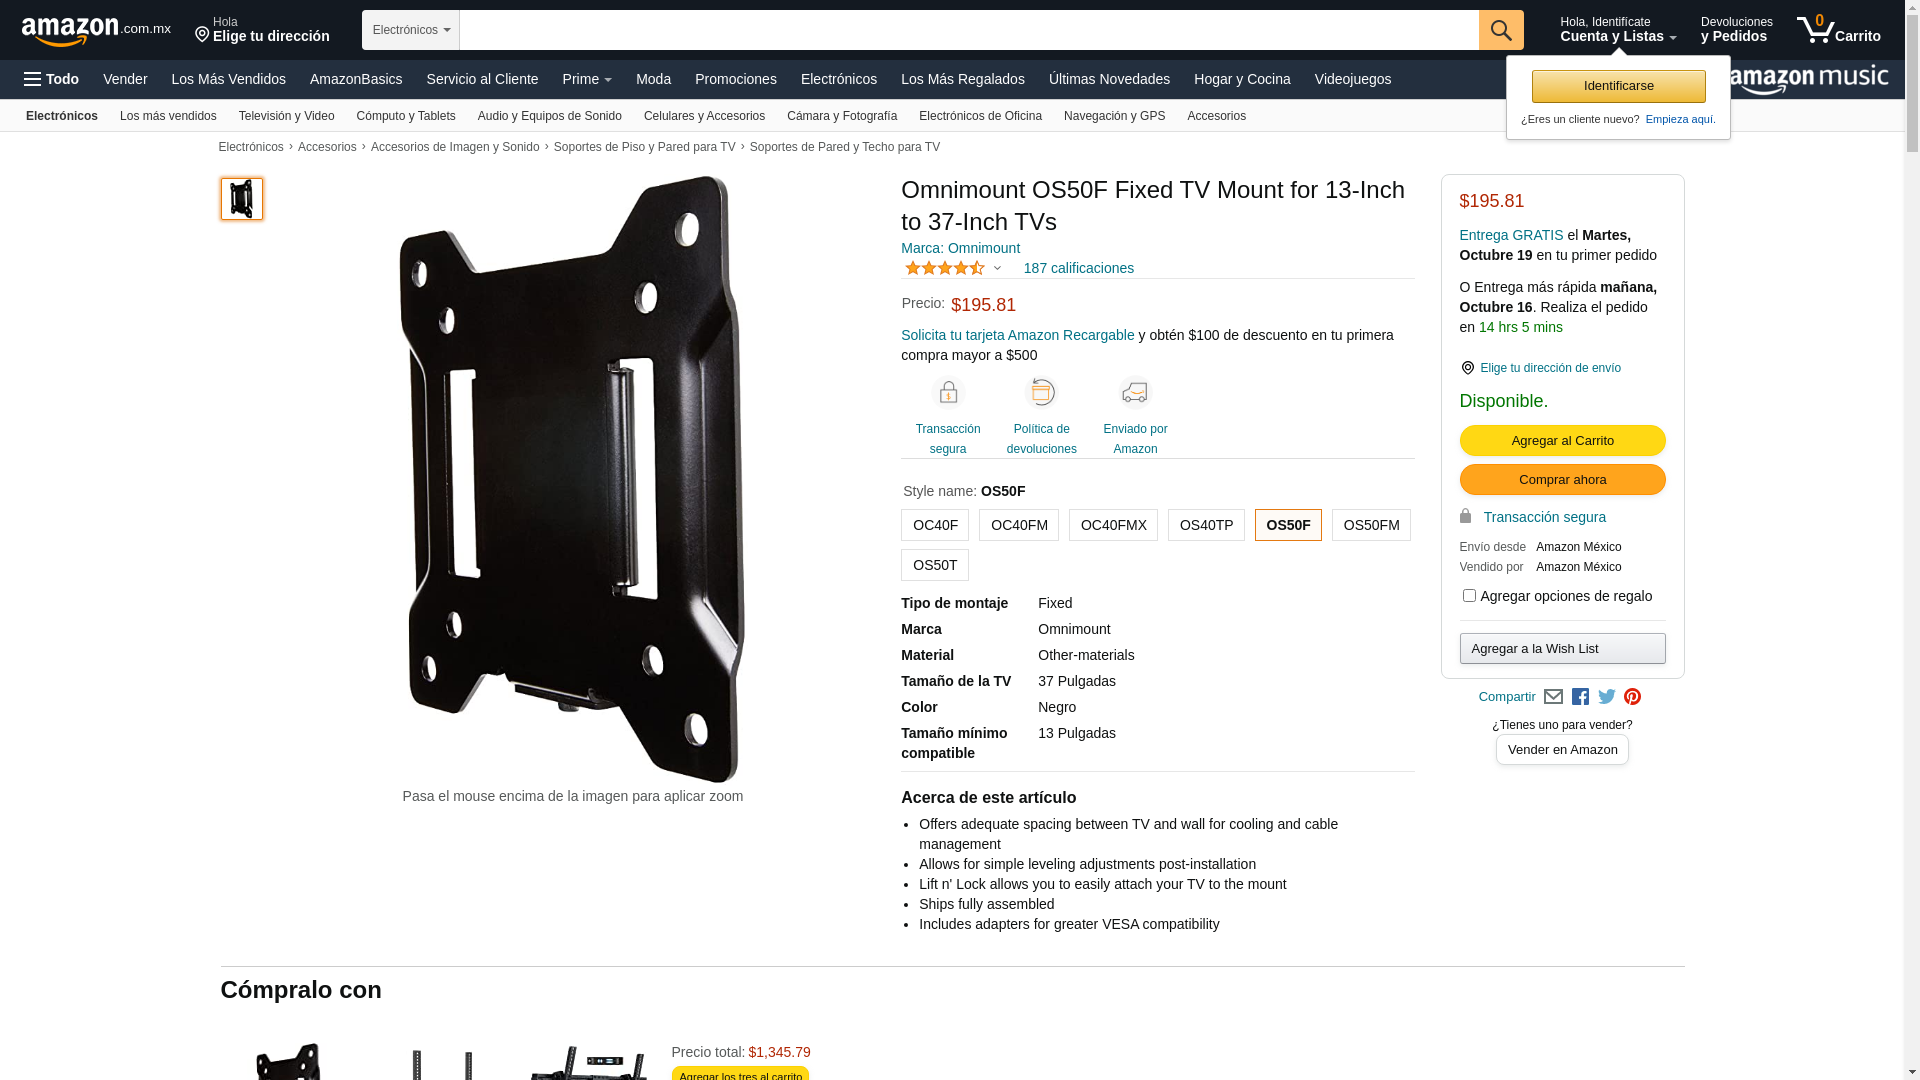This screenshot has height=1080, width=1920.
Task: Share the product on Pinterest icon
Action: tap(1632, 697)
